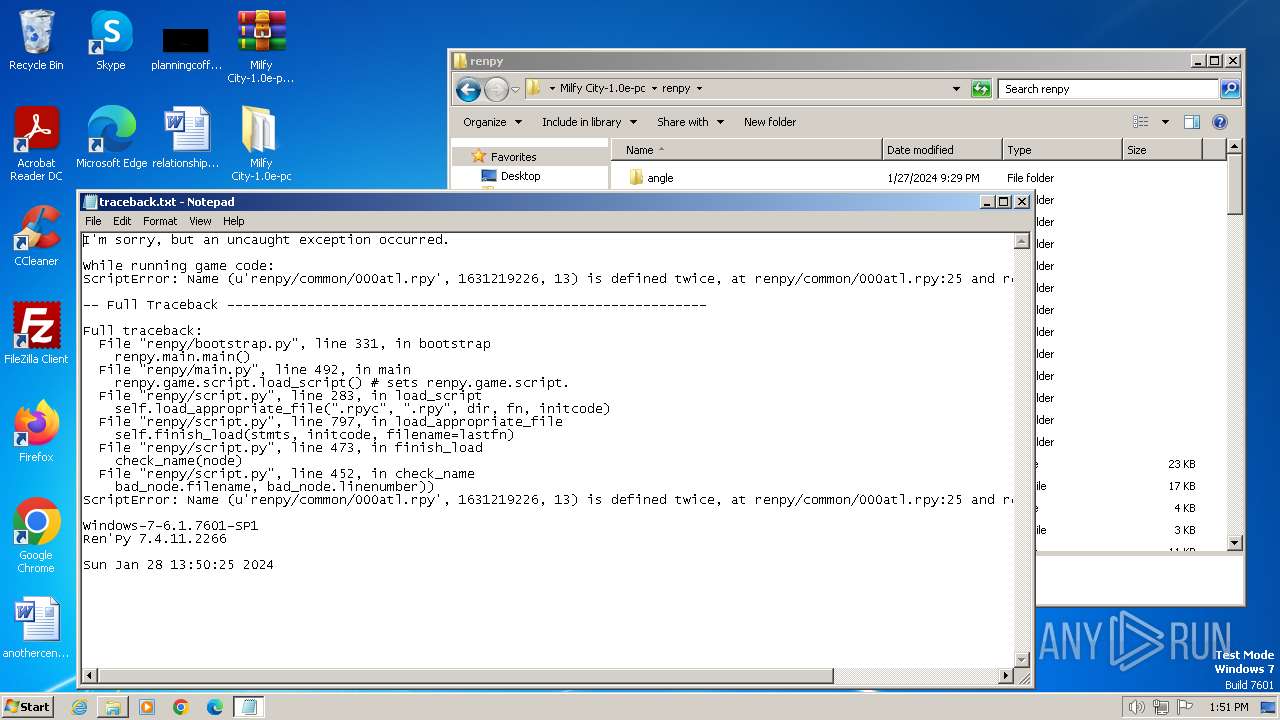Launch Firefox from the desktop
The width and height of the screenshot is (1280, 720).
[36, 432]
